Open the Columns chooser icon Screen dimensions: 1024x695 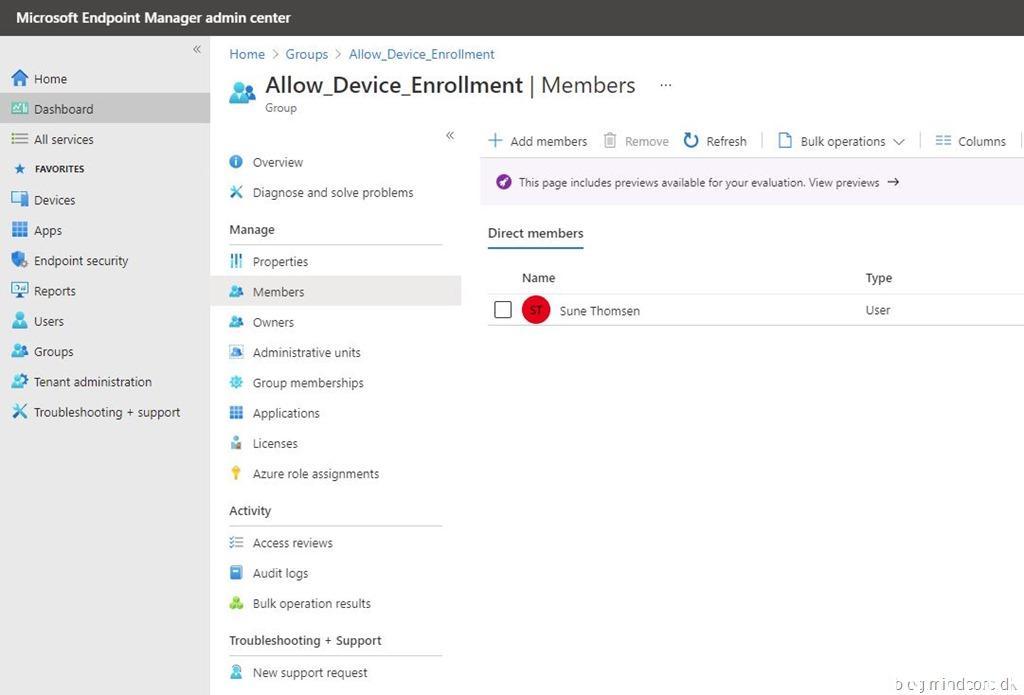point(943,141)
